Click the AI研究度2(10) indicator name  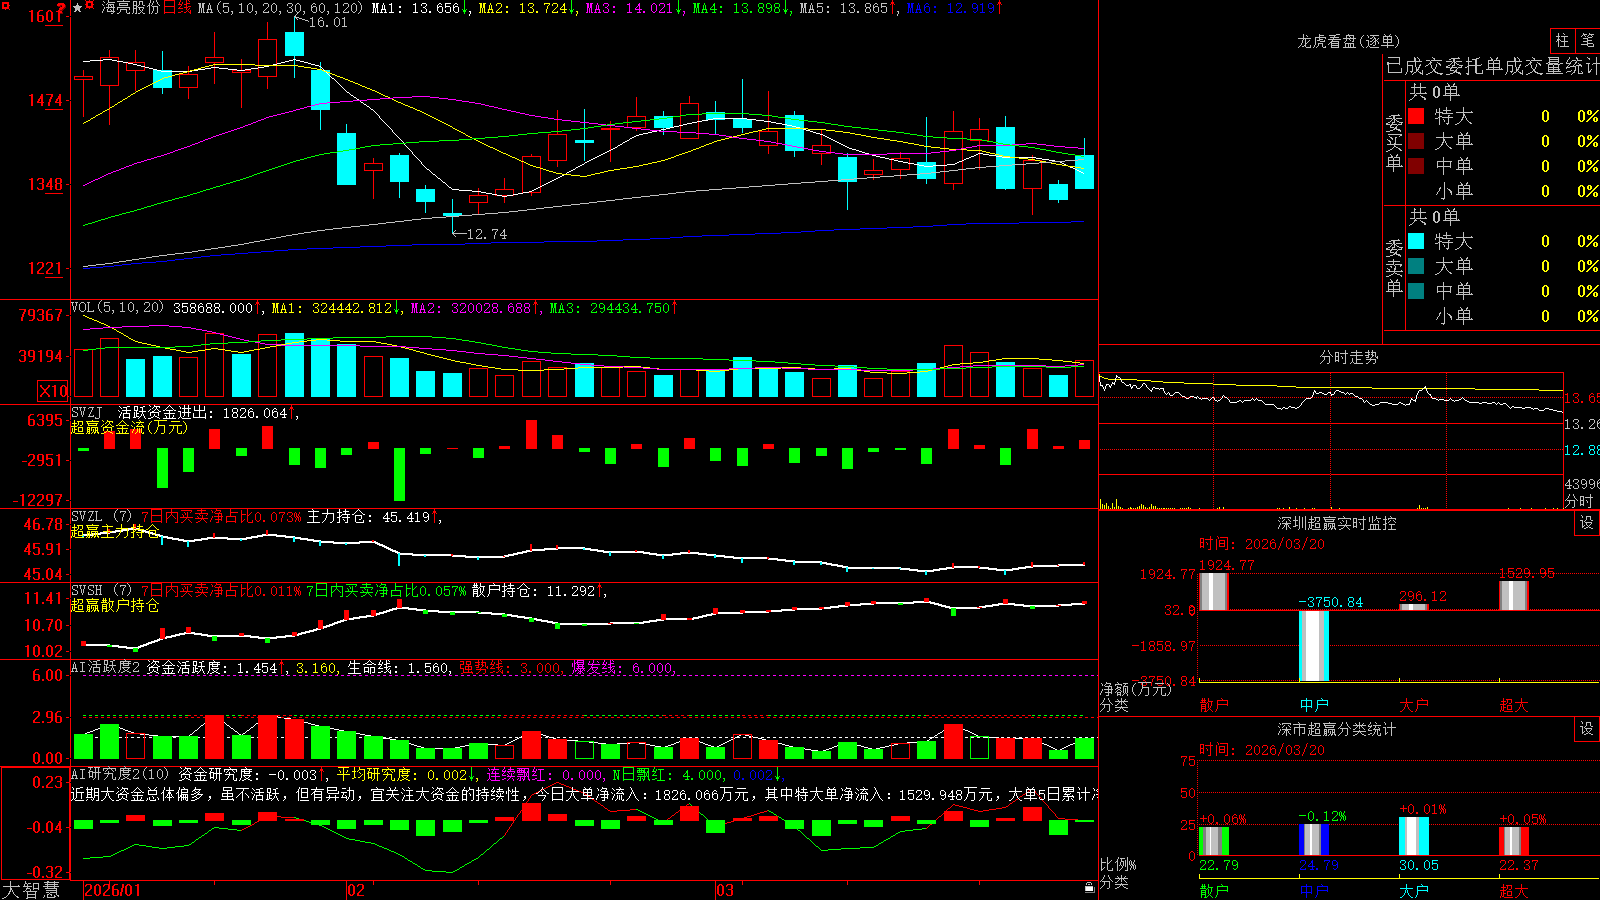pyautogui.click(x=120, y=774)
